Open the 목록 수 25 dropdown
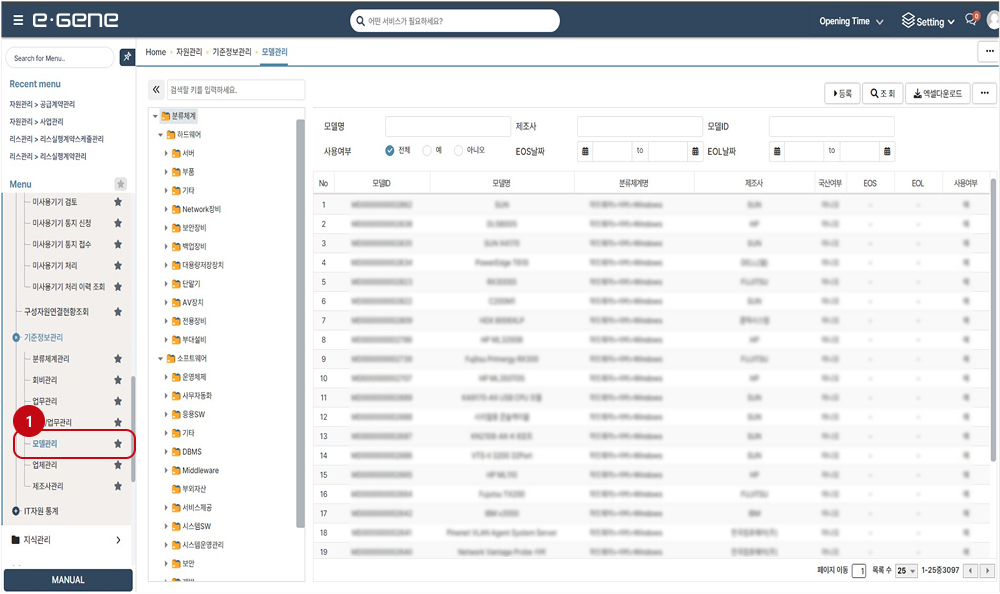Viewport: 1000px width, 594px height. point(906,570)
